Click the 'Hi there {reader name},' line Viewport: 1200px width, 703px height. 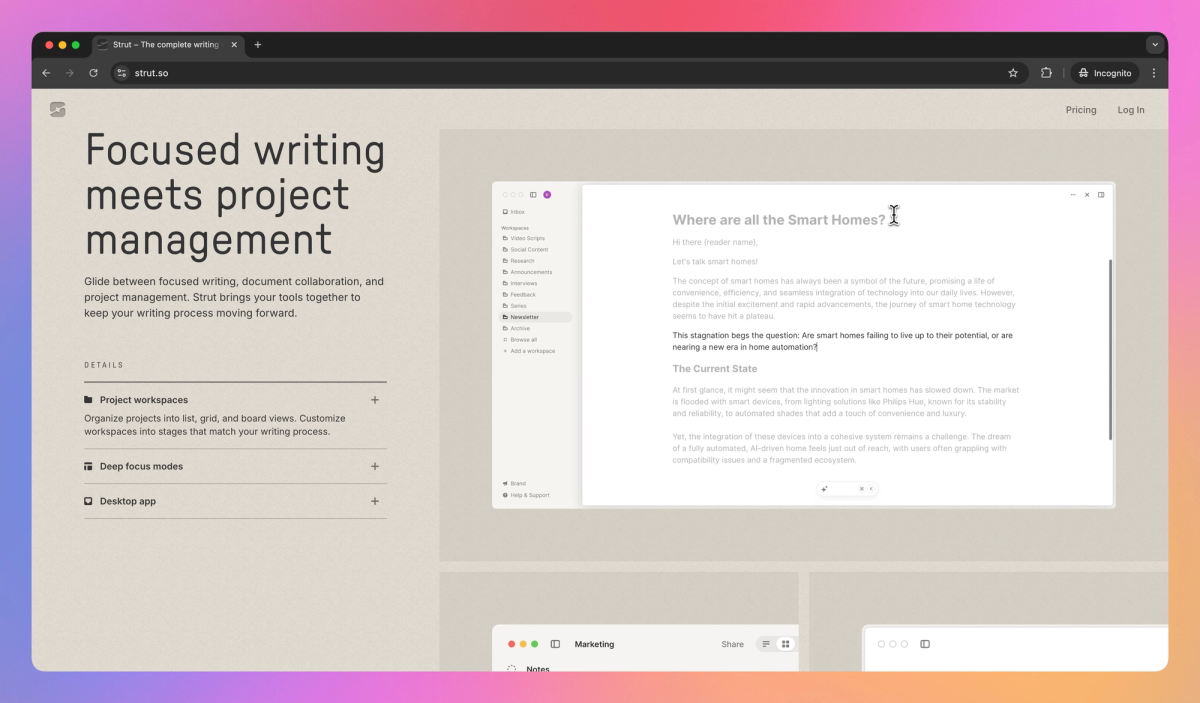coord(715,242)
